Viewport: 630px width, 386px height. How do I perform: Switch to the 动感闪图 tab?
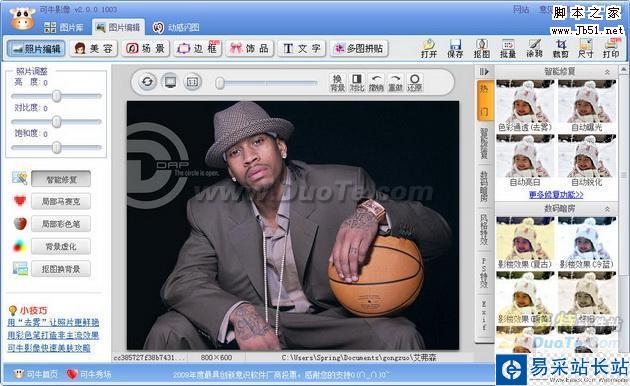[176, 27]
